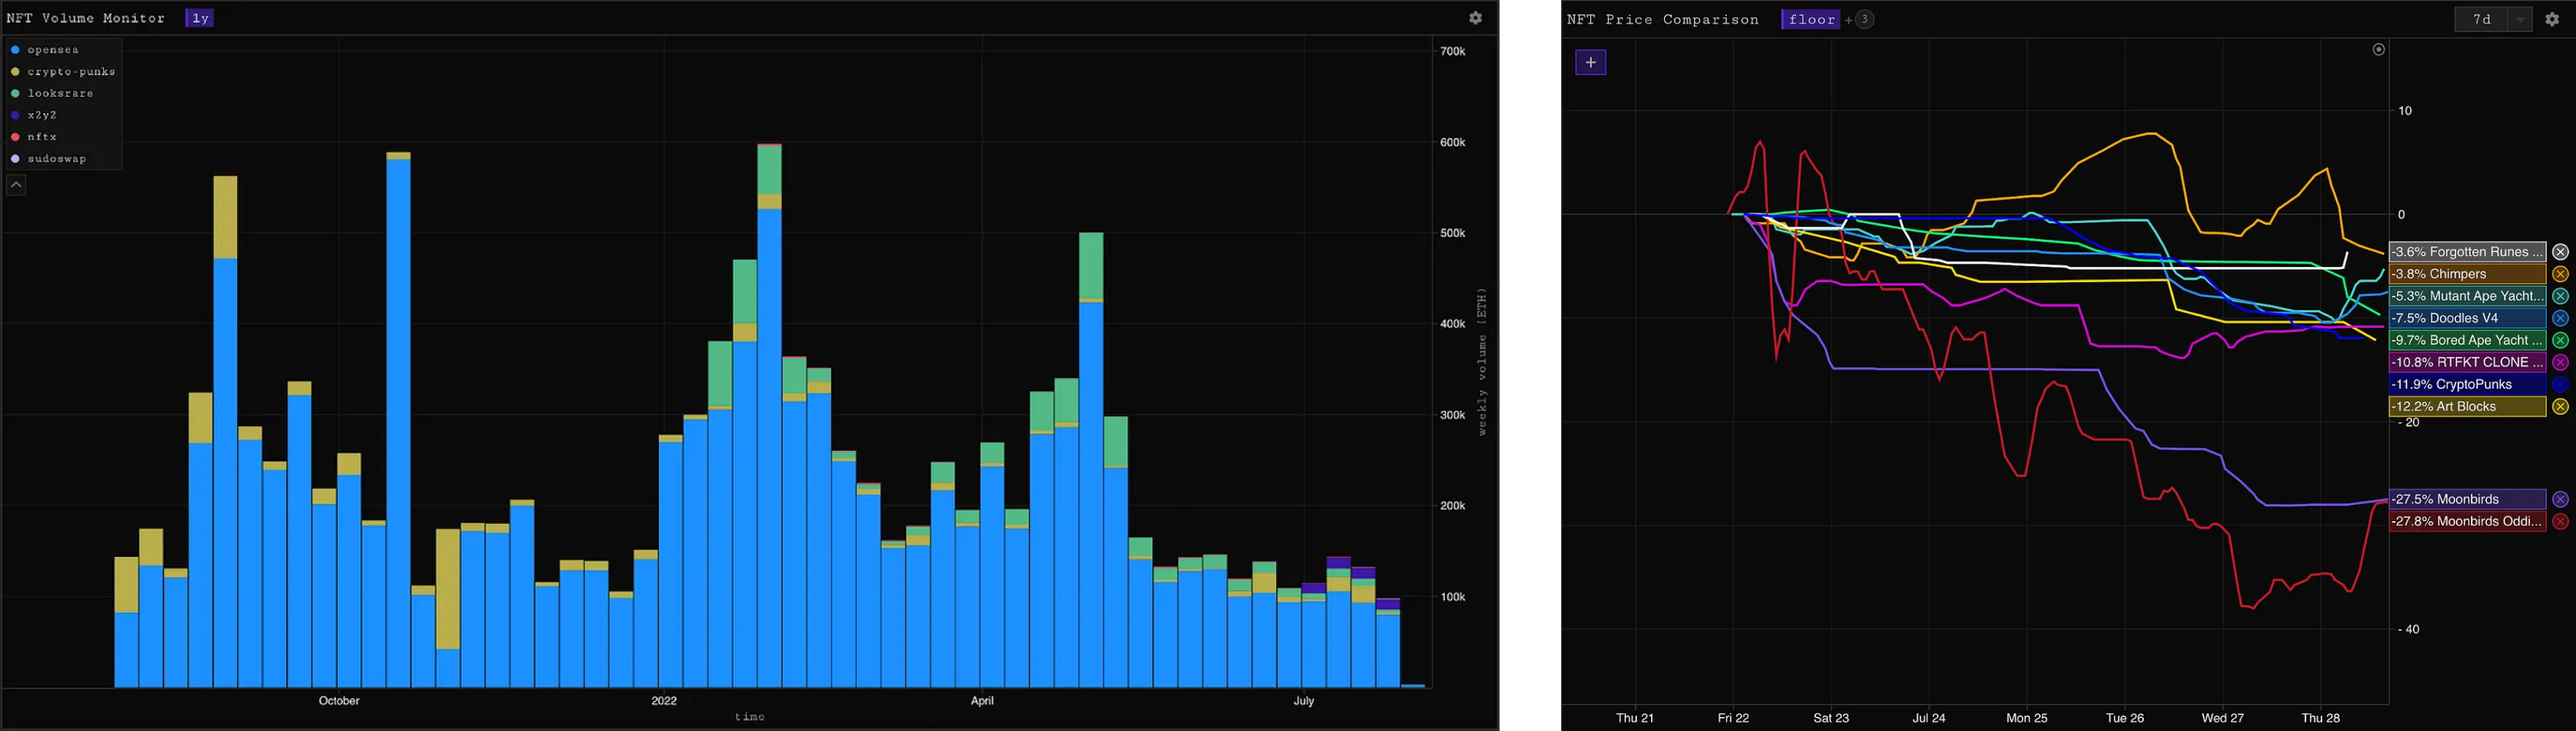The height and width of the screenshot is (731, 2576).
Task: Click the circular target icon above price chart
Action: tap(2379, 49)
